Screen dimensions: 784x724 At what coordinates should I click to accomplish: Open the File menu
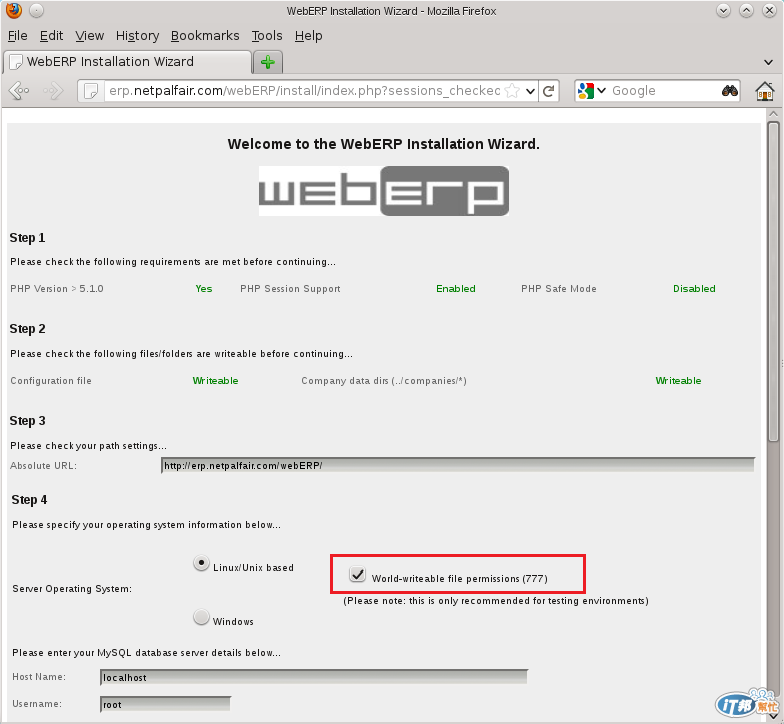tap(18, 36)
